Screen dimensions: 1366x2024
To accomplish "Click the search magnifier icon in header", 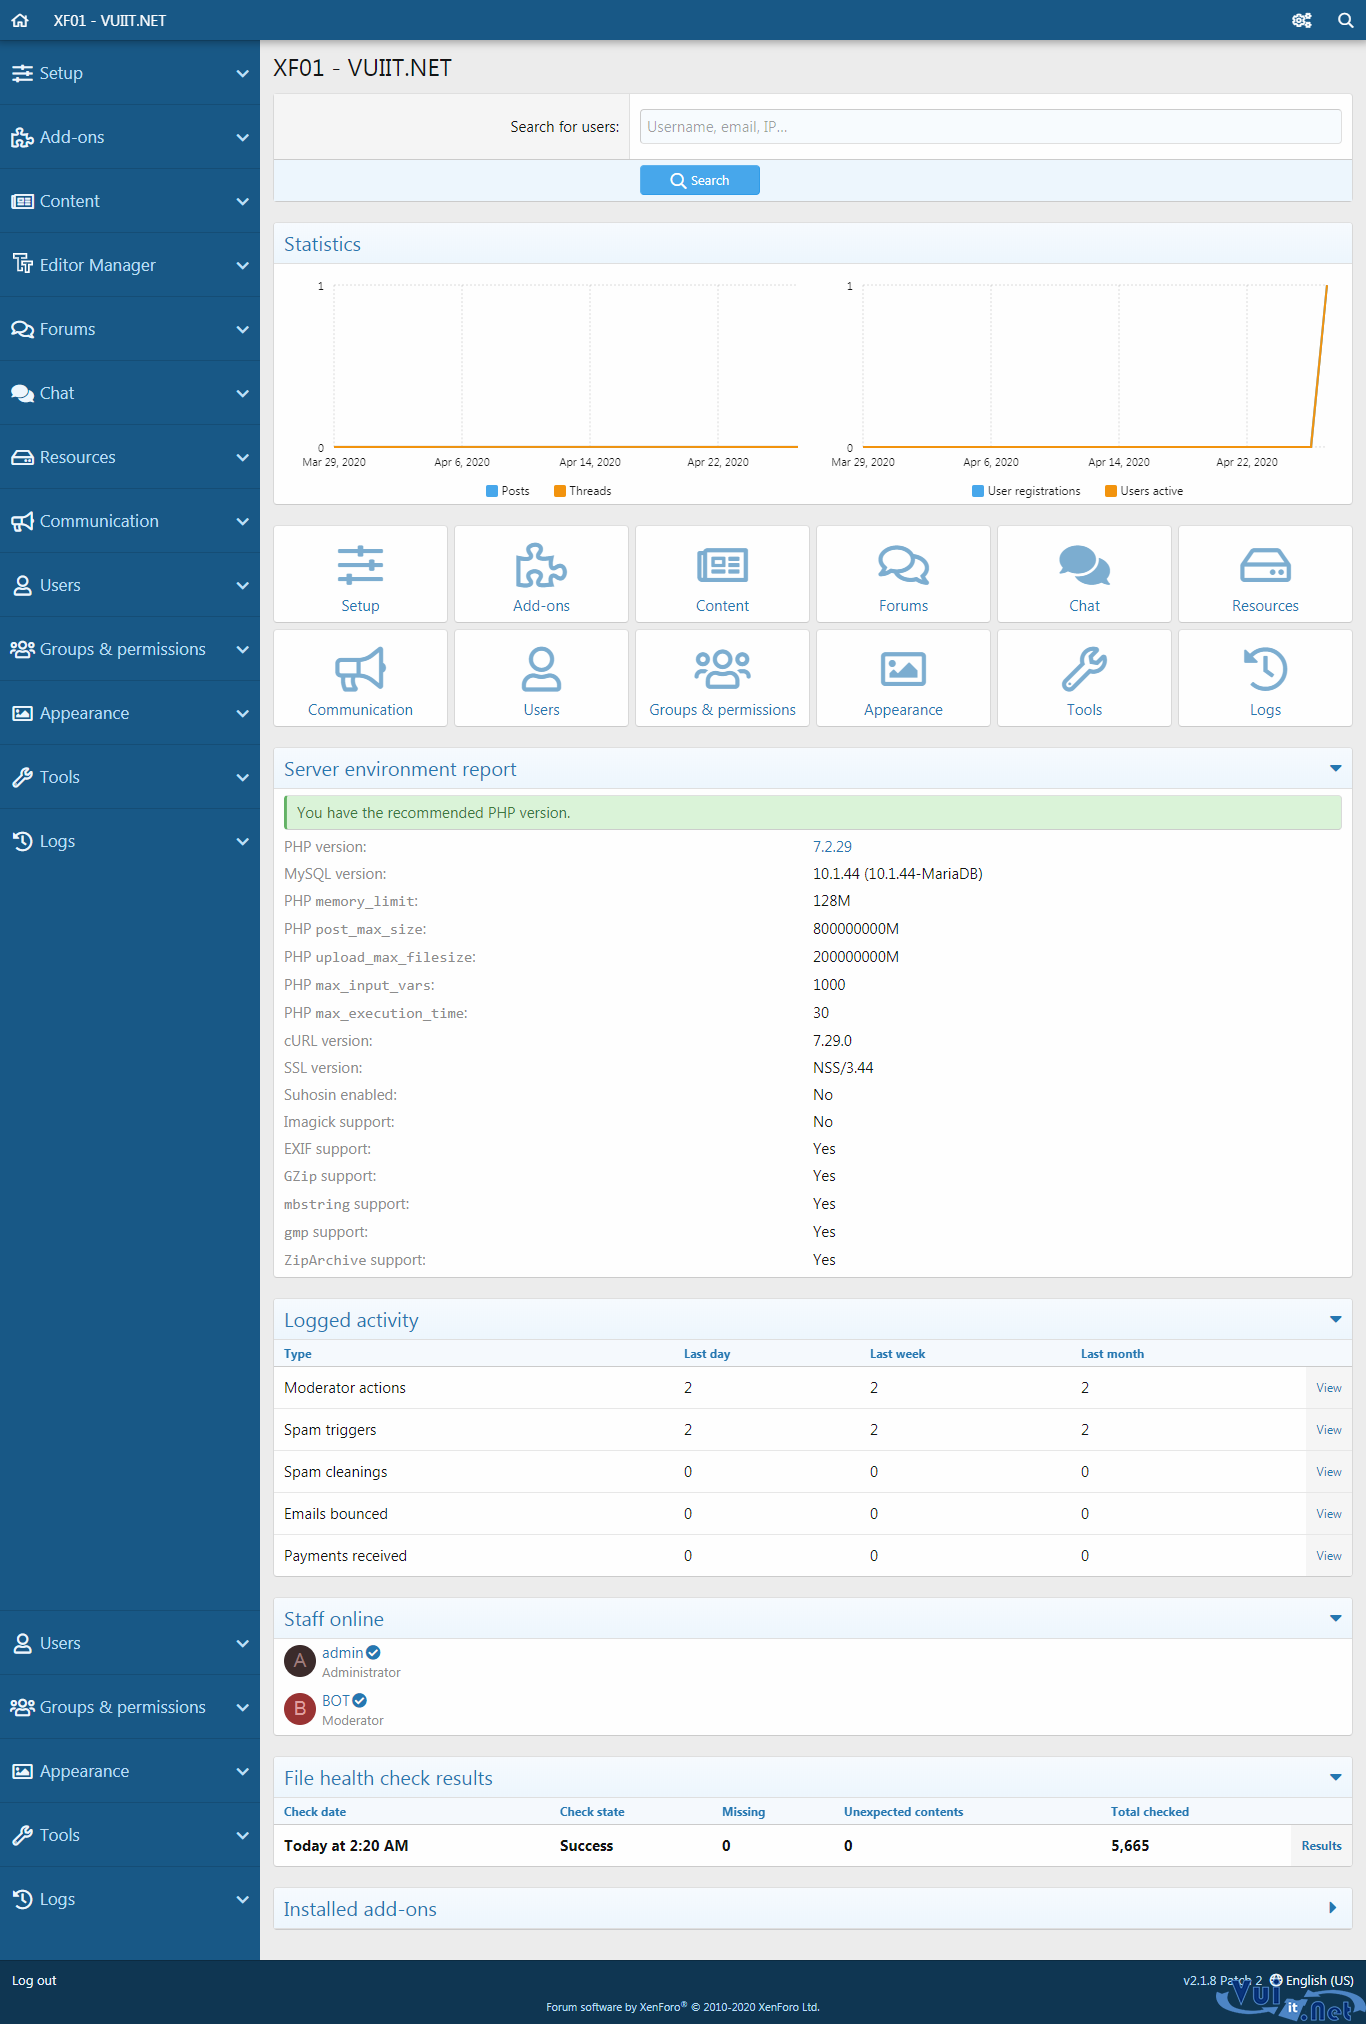I will 1345,20.
